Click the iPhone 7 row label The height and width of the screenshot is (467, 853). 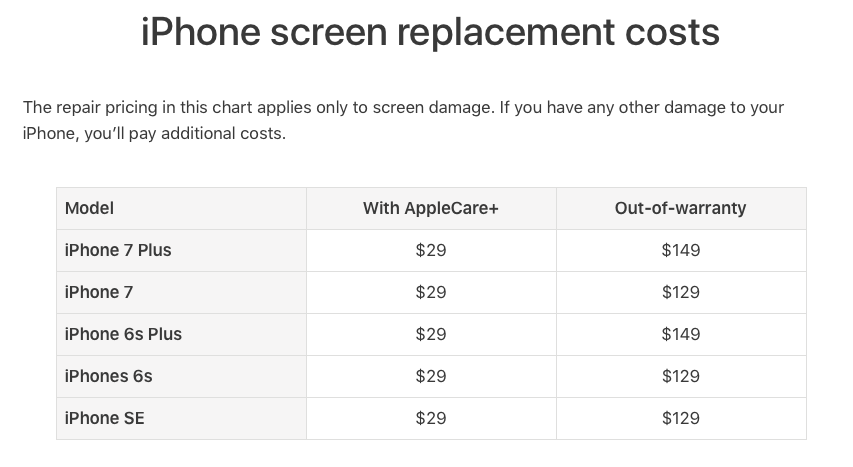click(x=98, y=292)
